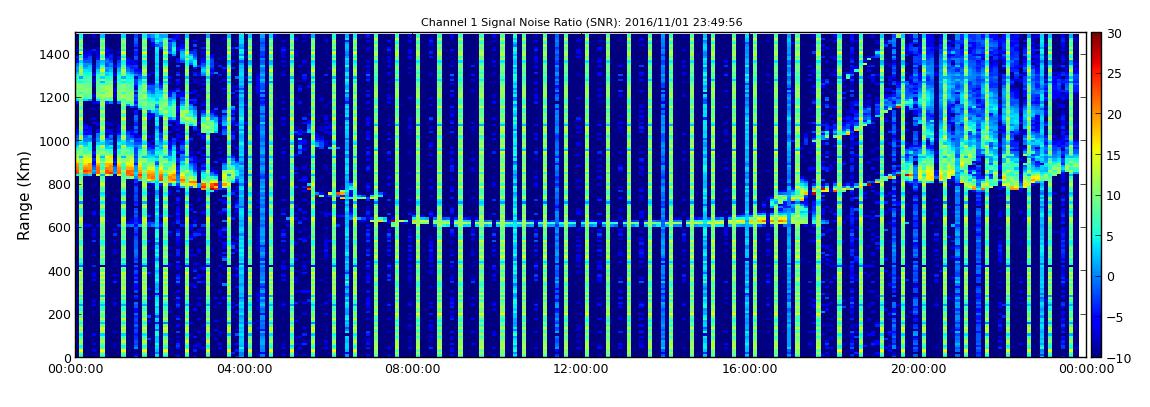Image resolution: width=1150 pixels, height=407 pixels.
Task: Click the colorbar label 10
Action: tap(1115, 195)
